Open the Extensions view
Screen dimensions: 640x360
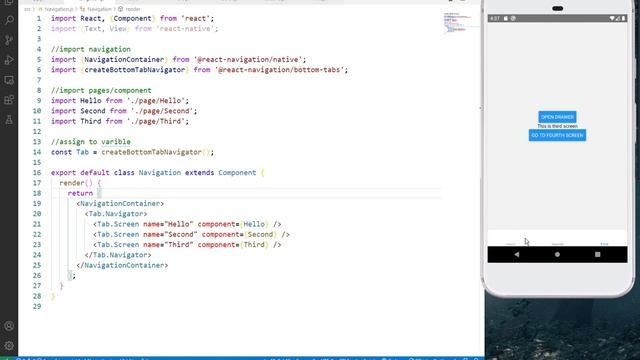[9, 100]
